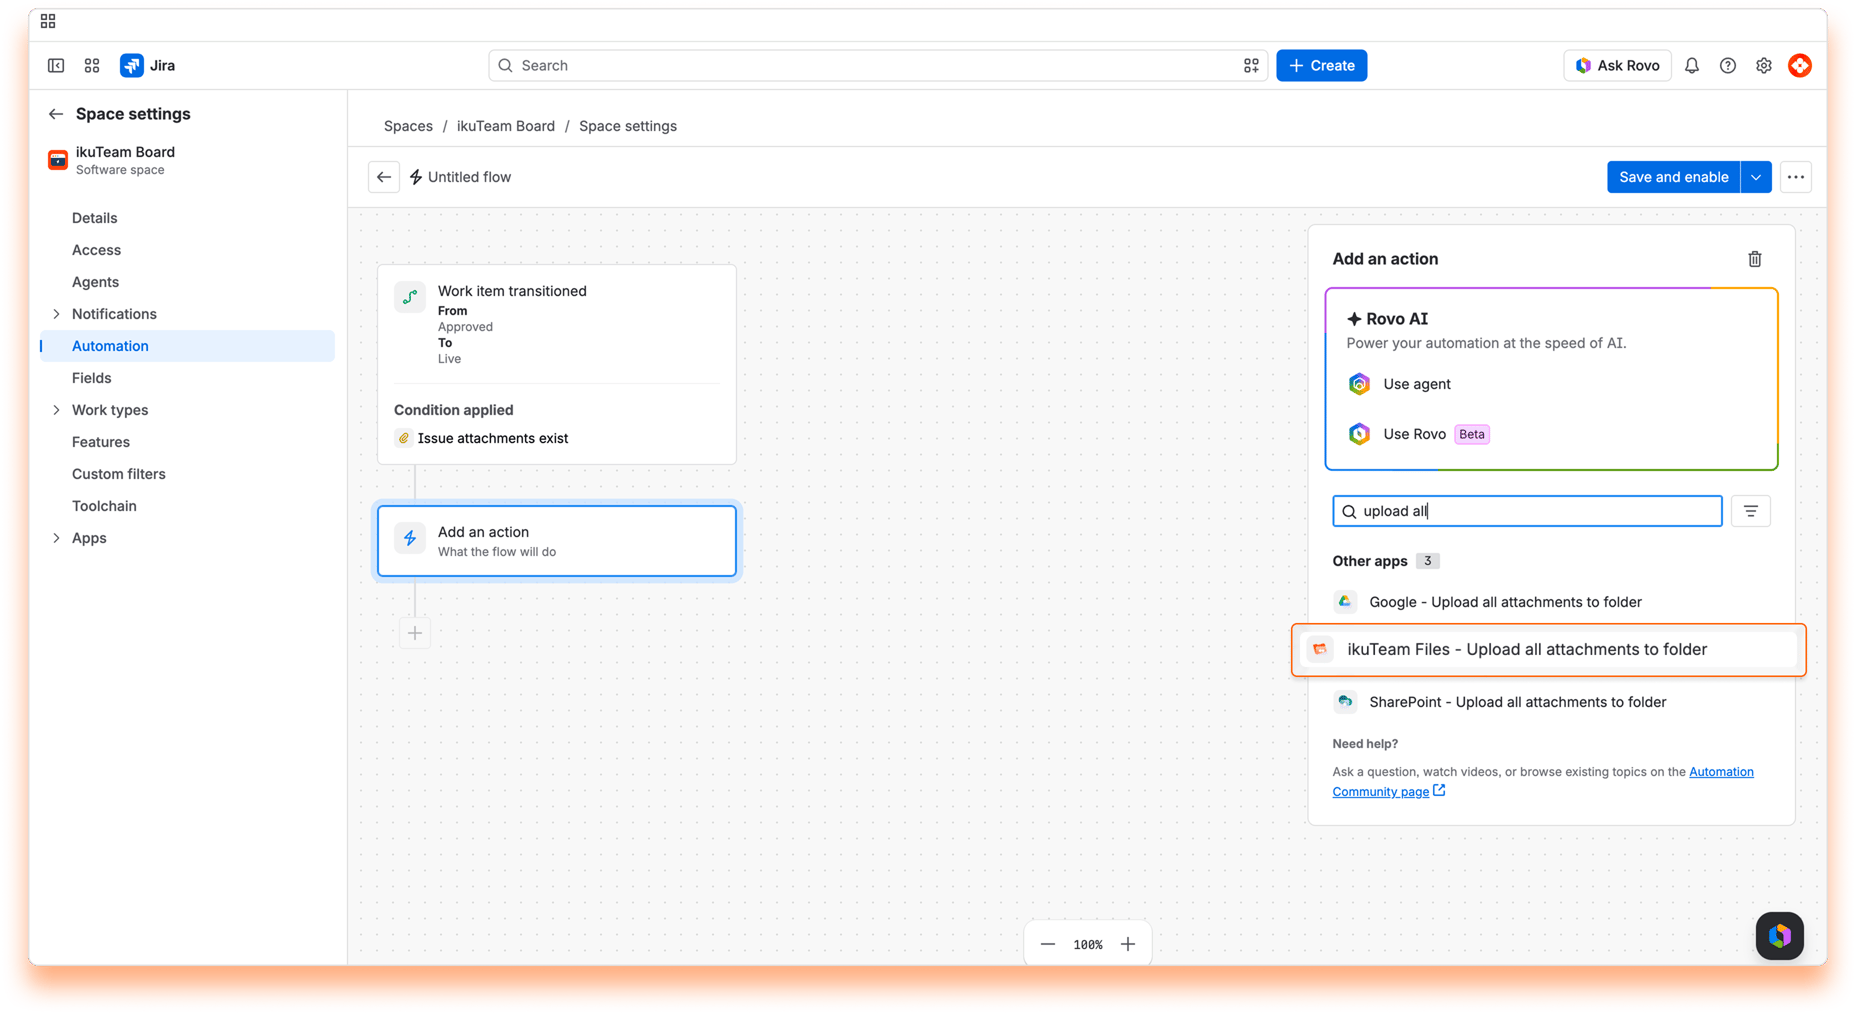Open the search bar filter grid icon
Image resolution: width=1856 pixels, height=1014 pixels.
[x=1251, y=66]
